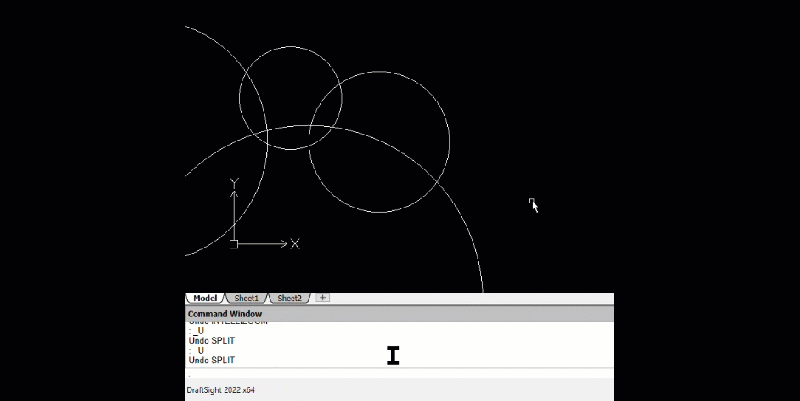Screen dimensions: 800x401
Task: Switch to the Model tab
Action: 205,298
